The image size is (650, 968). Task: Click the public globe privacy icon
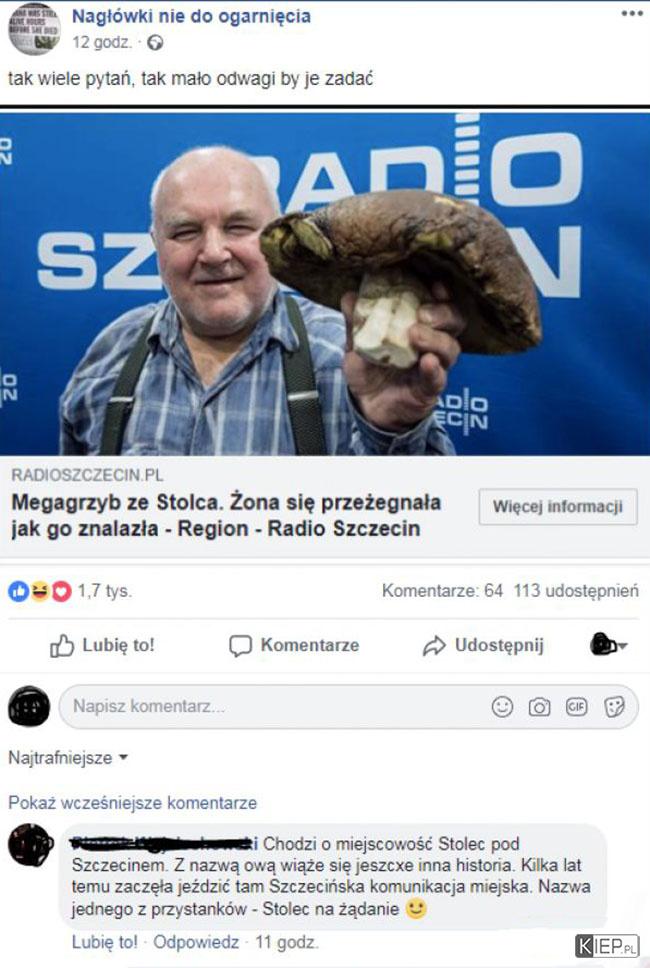click(x=155, y=43)
